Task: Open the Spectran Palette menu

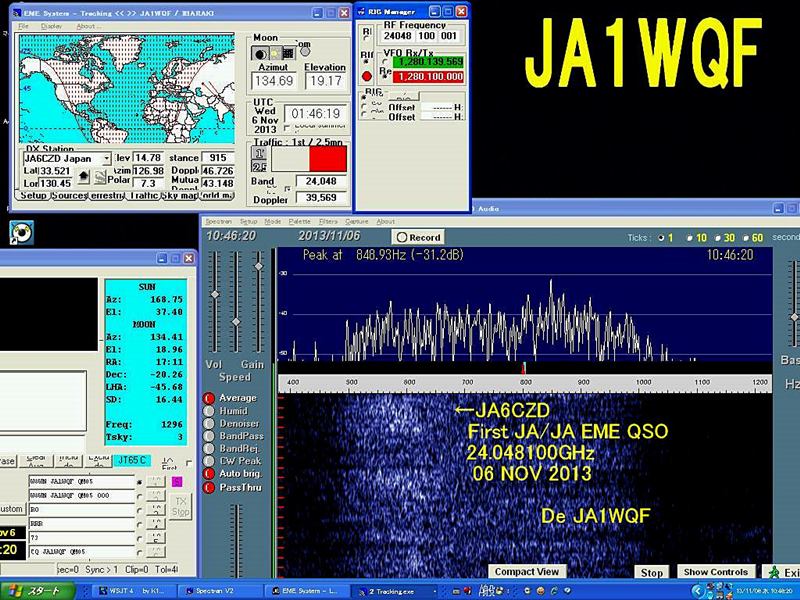Action: [299, 221]
